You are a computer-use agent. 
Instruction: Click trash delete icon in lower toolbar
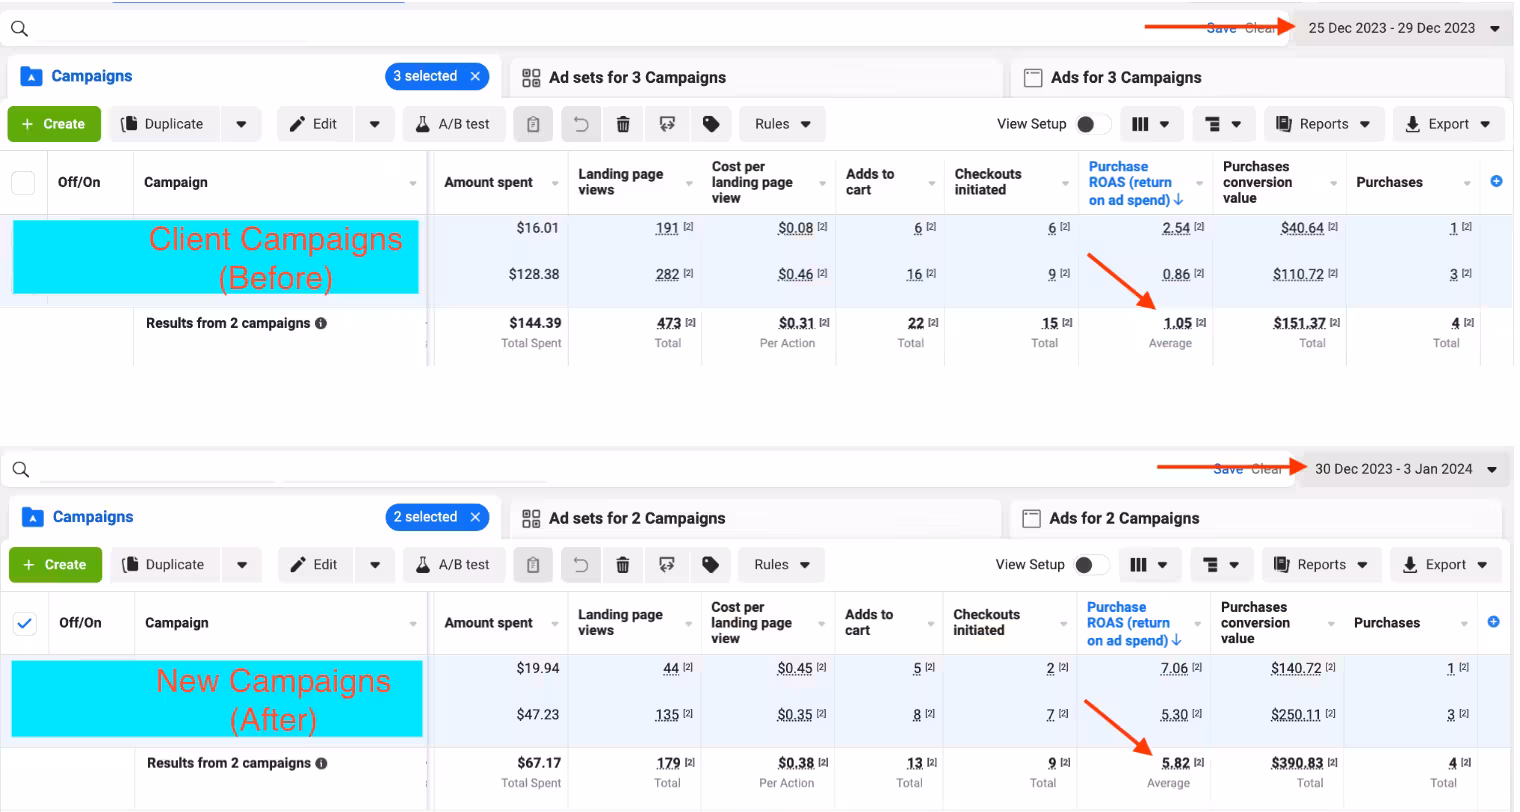pos(623,565)
